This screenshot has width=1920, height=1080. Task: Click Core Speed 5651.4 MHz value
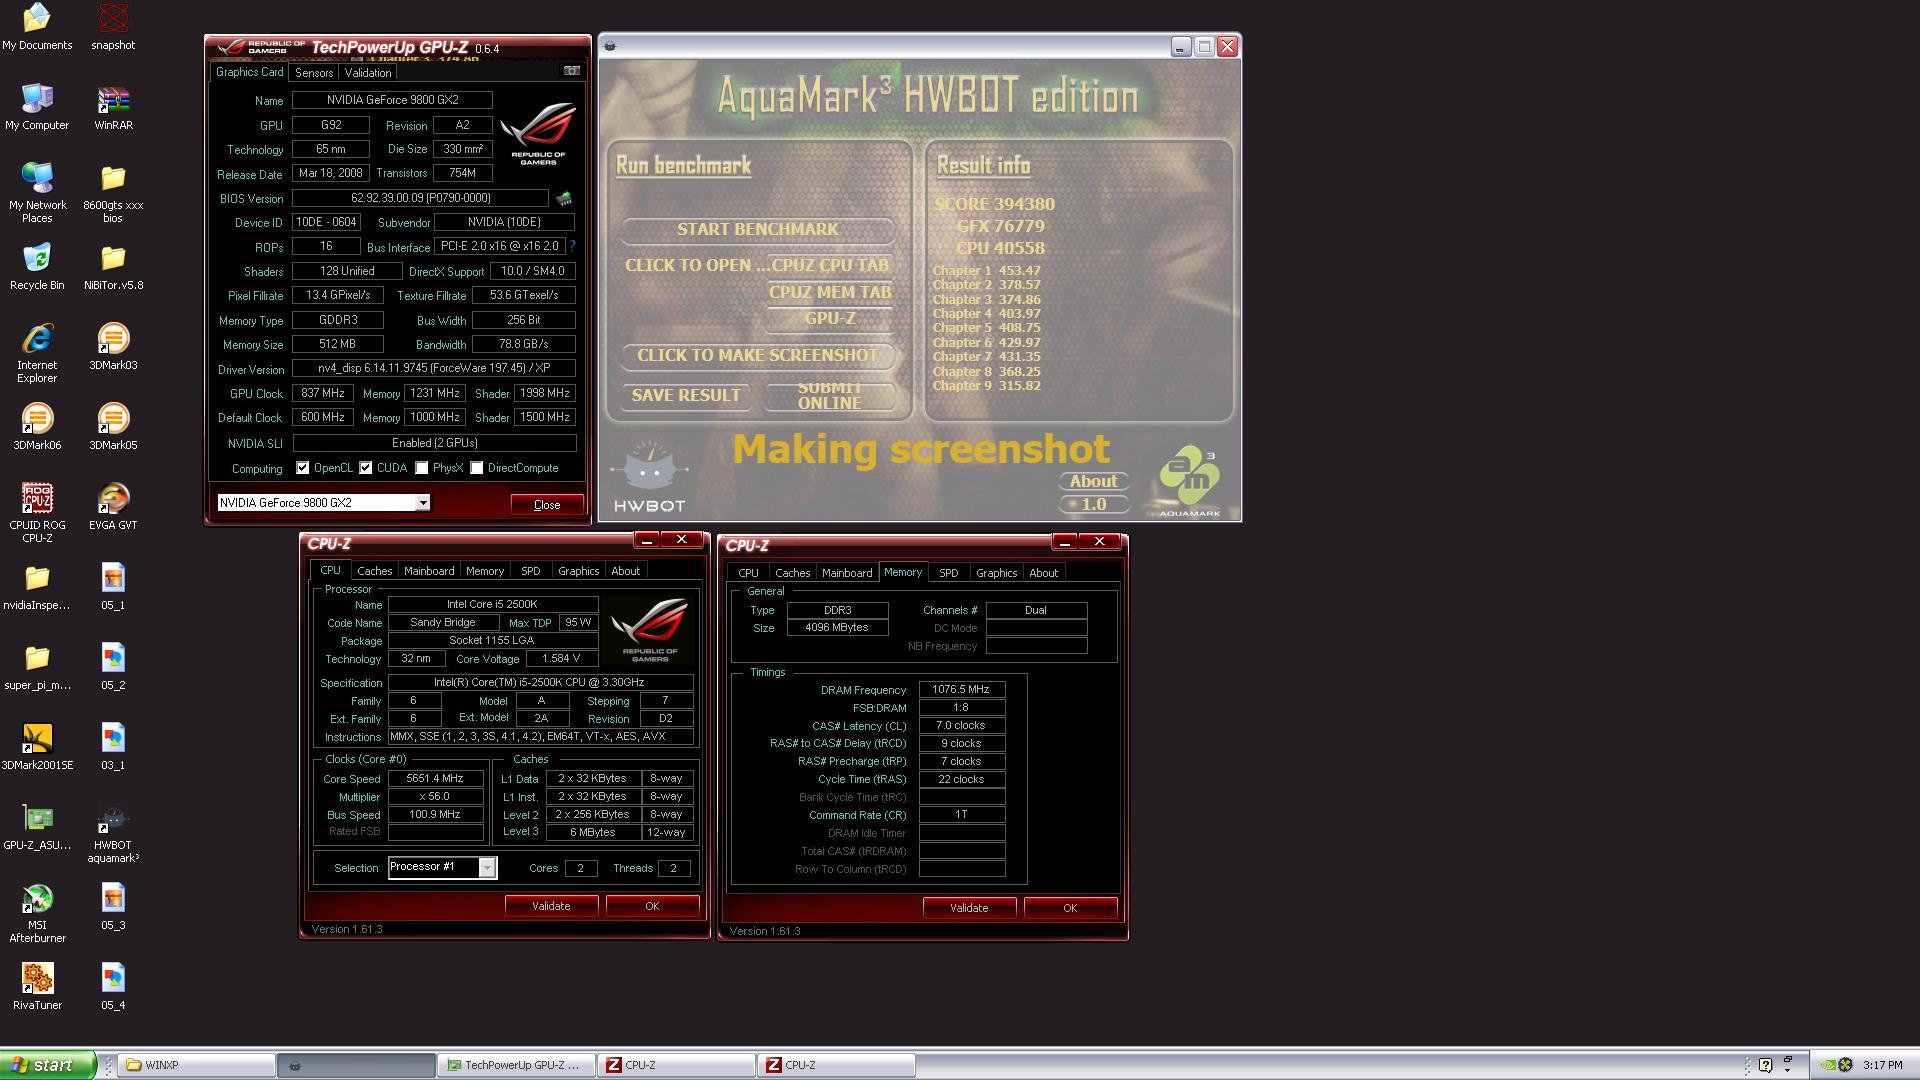[435, 778]
